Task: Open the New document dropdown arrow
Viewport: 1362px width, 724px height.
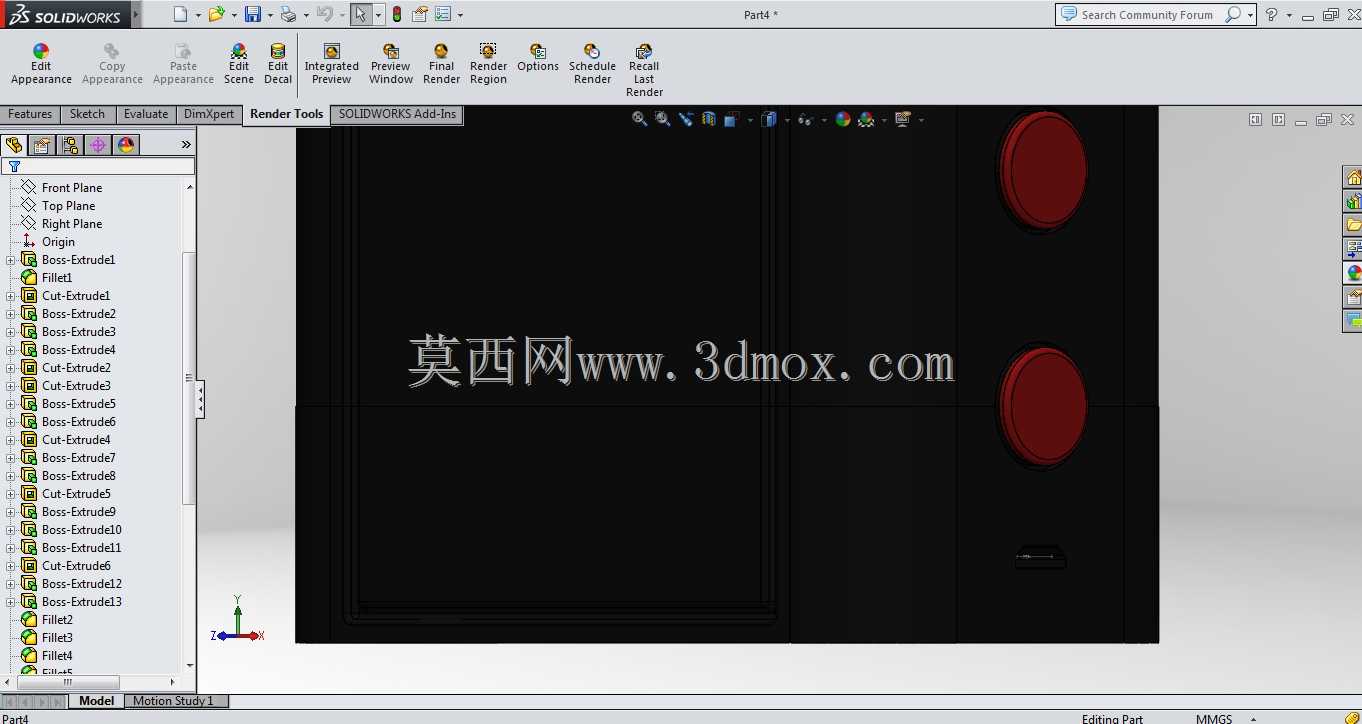Action: 197,15
